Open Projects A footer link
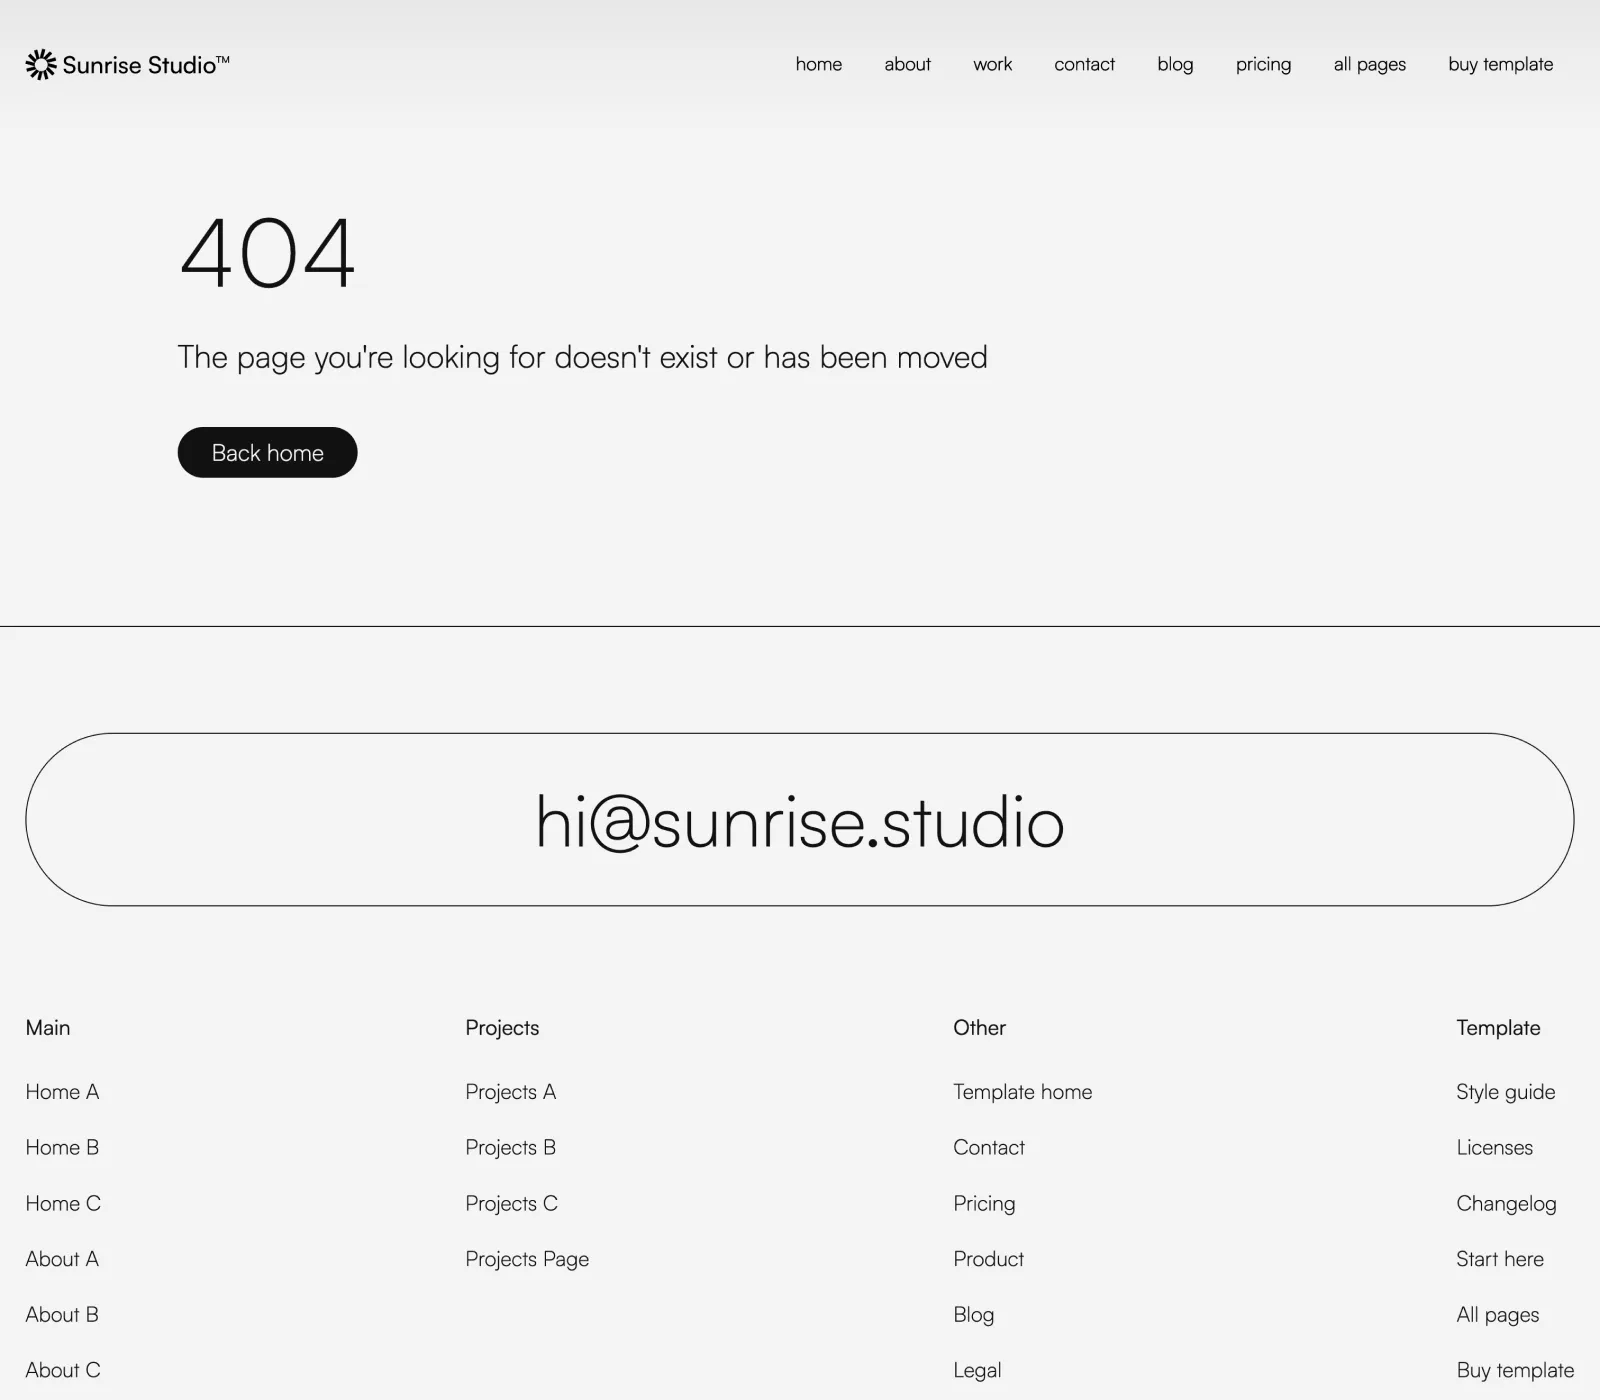This screenshot has height=1400, width=1600. point(510,1092)
